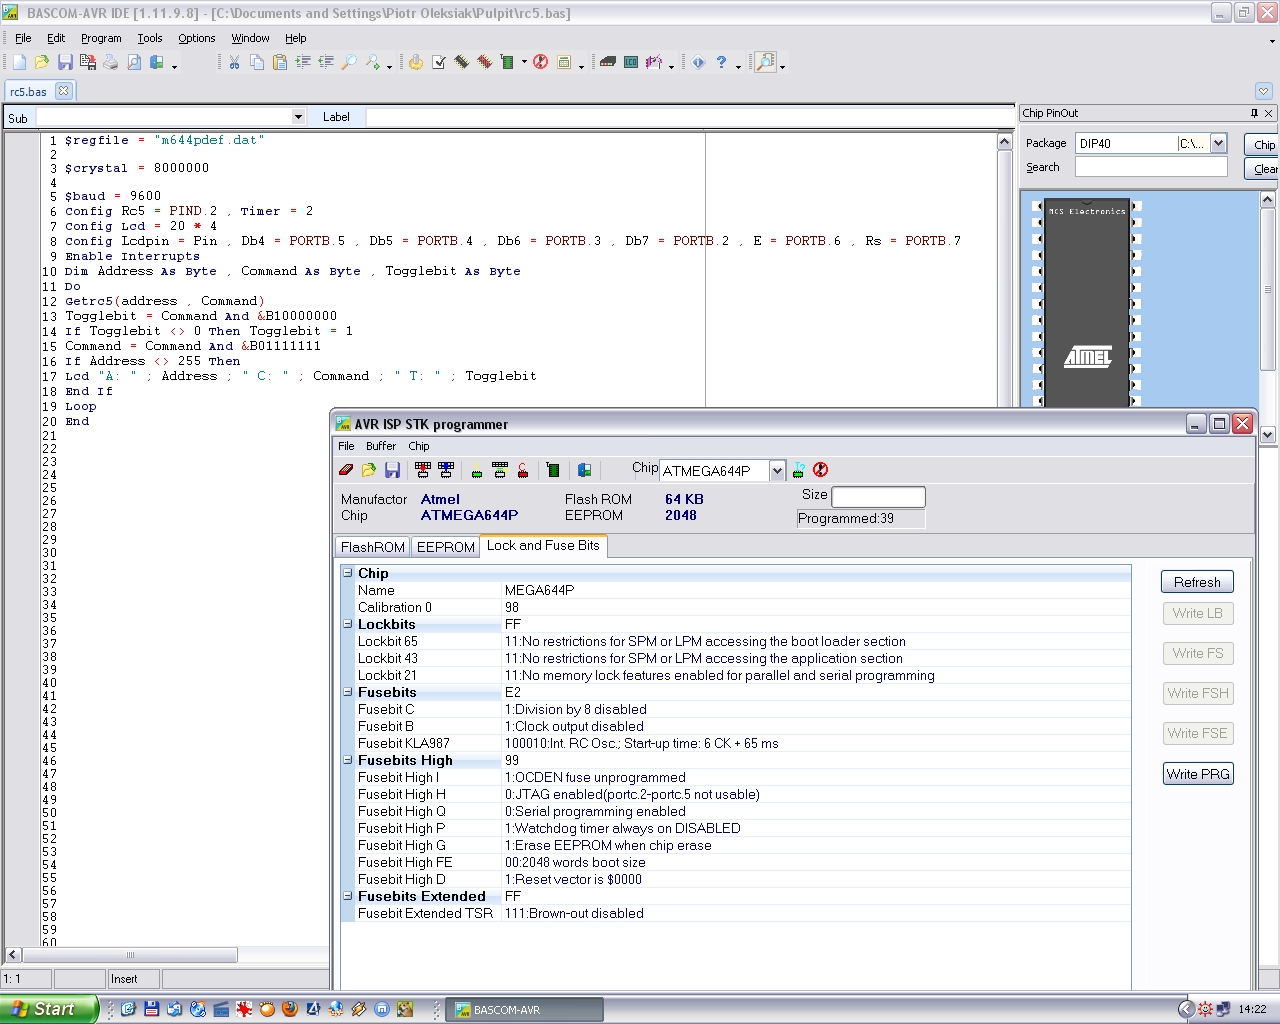
Task: Click the green chip icon in programmer toolbar
Action: (553, 470)
